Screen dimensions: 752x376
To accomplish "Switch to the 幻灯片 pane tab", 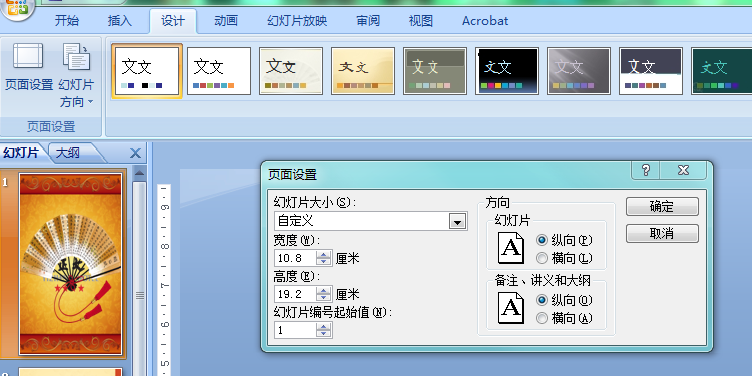I will (21, 153).
